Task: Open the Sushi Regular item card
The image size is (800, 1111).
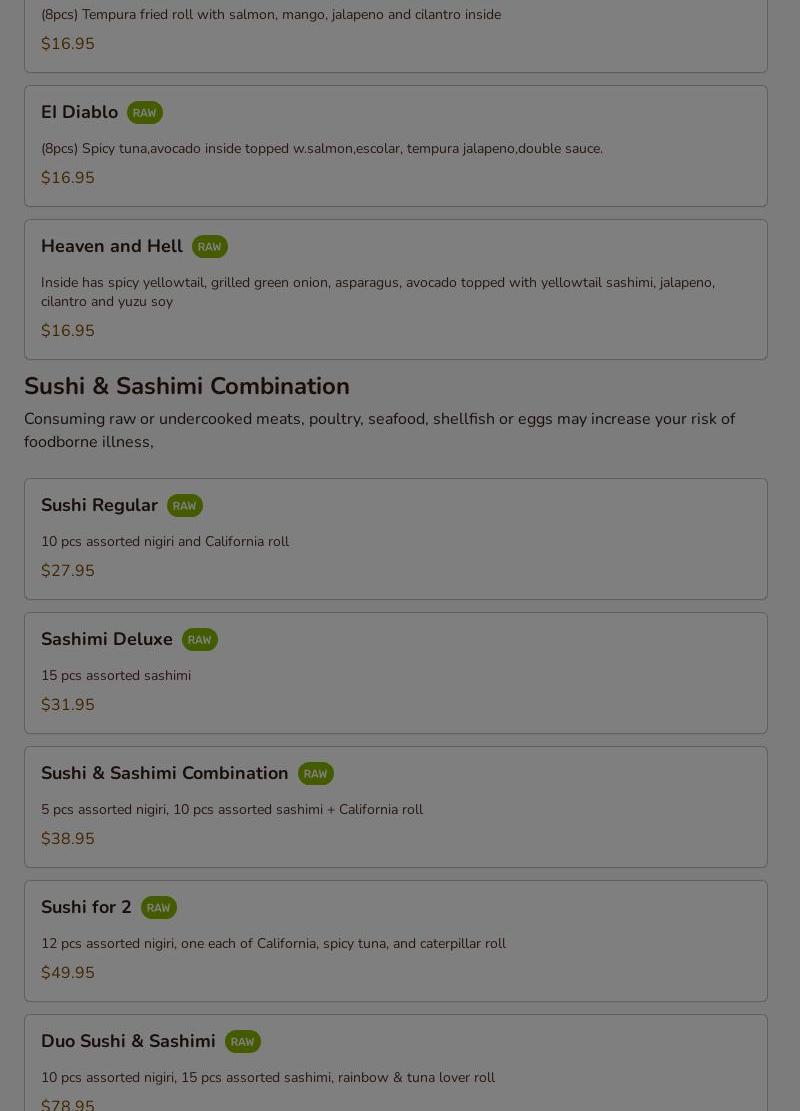Action: click(x=396, y=539)
